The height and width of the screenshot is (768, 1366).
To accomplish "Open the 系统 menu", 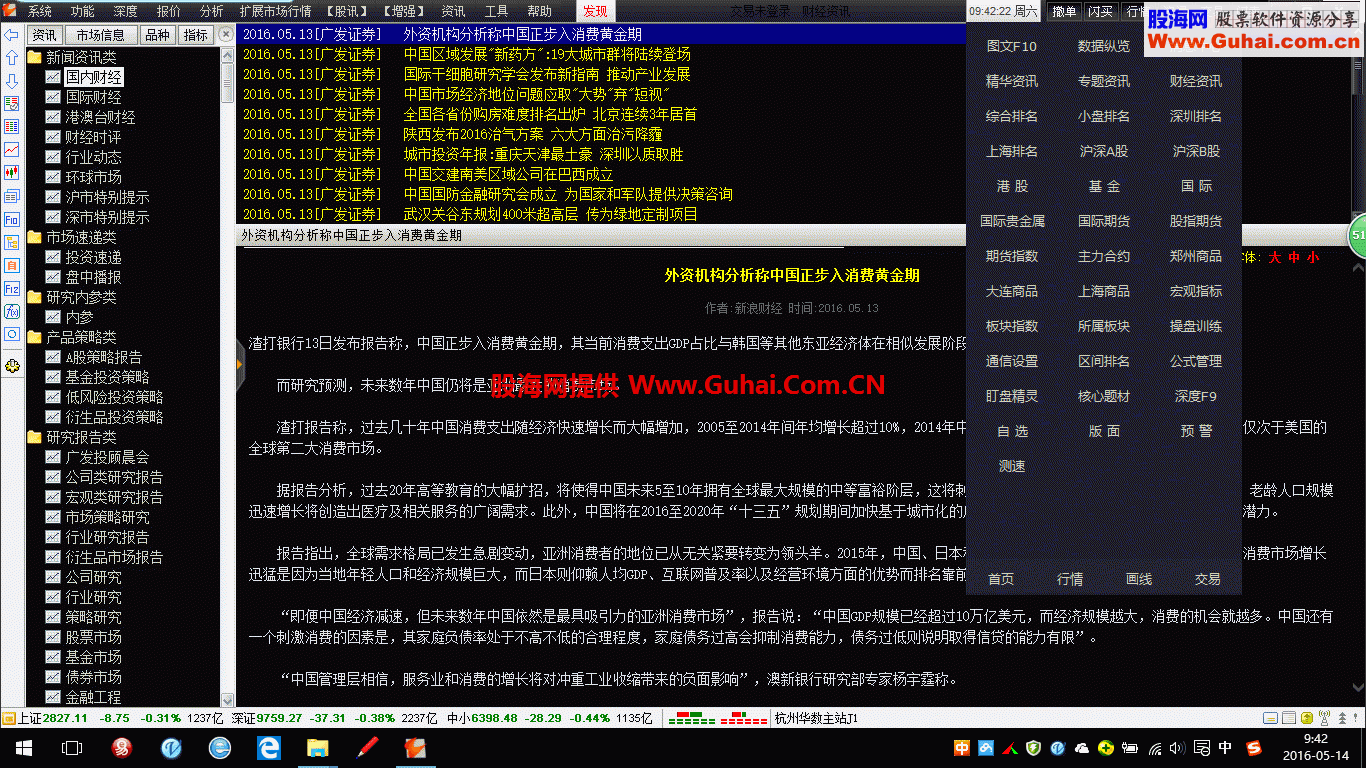I will coord(39,11).
